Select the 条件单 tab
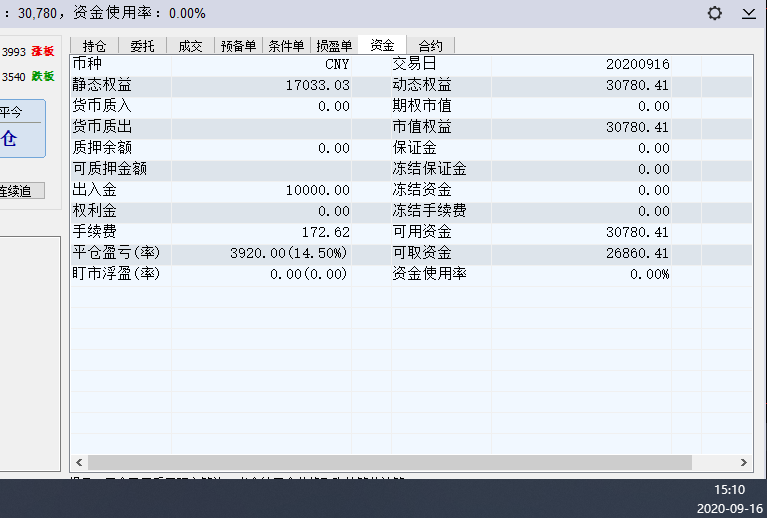This screenshot has width=767, height=518. pos(286,46)
